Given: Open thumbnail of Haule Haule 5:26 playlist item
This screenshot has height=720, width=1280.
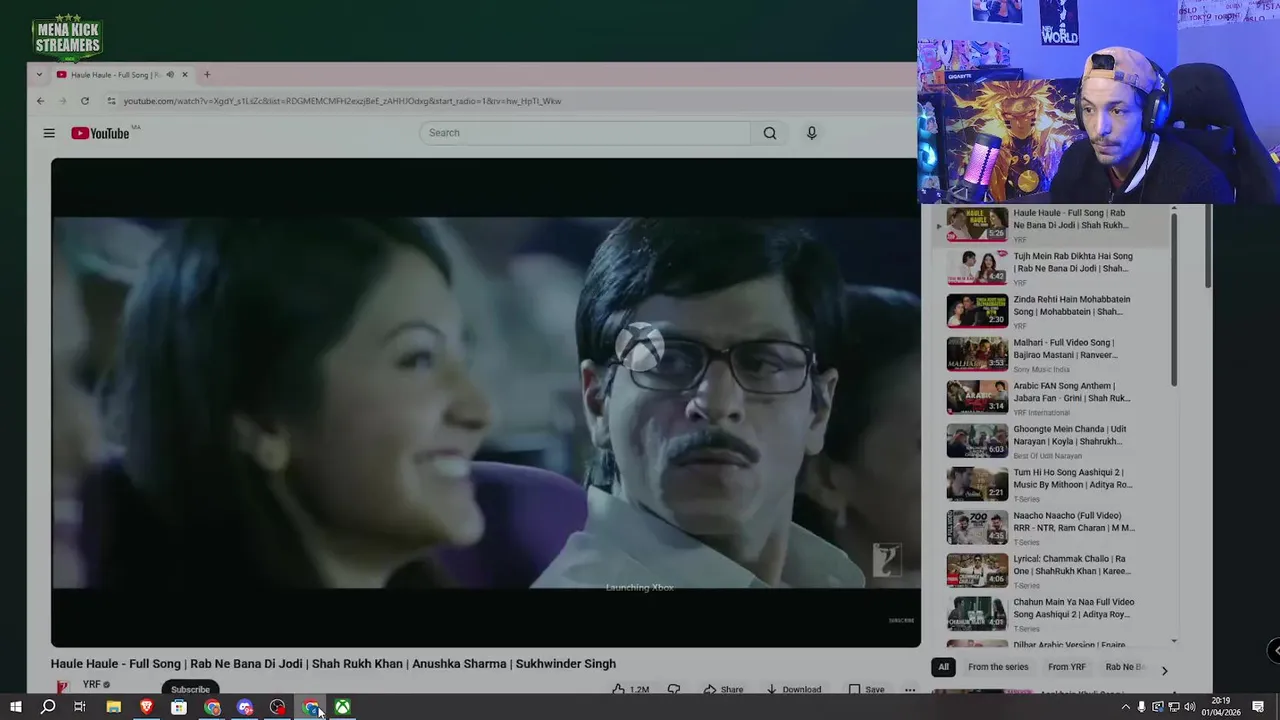Looking at the screenshot, I should click(x=977, y=224).
